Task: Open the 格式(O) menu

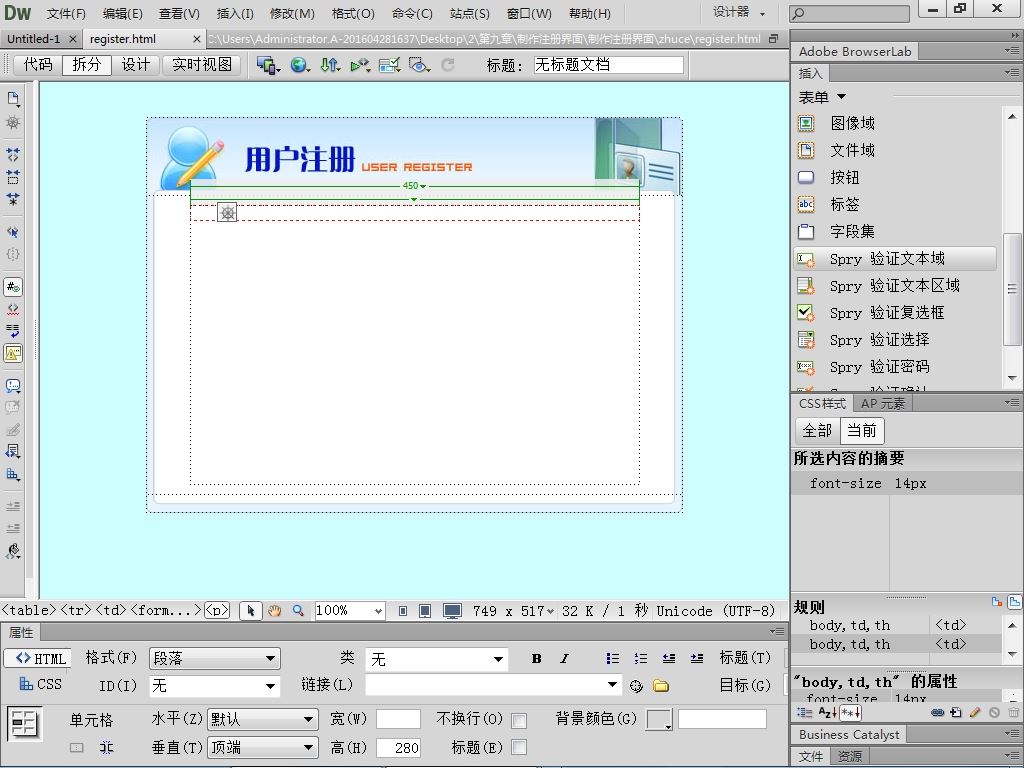Action: pos(353,13)
